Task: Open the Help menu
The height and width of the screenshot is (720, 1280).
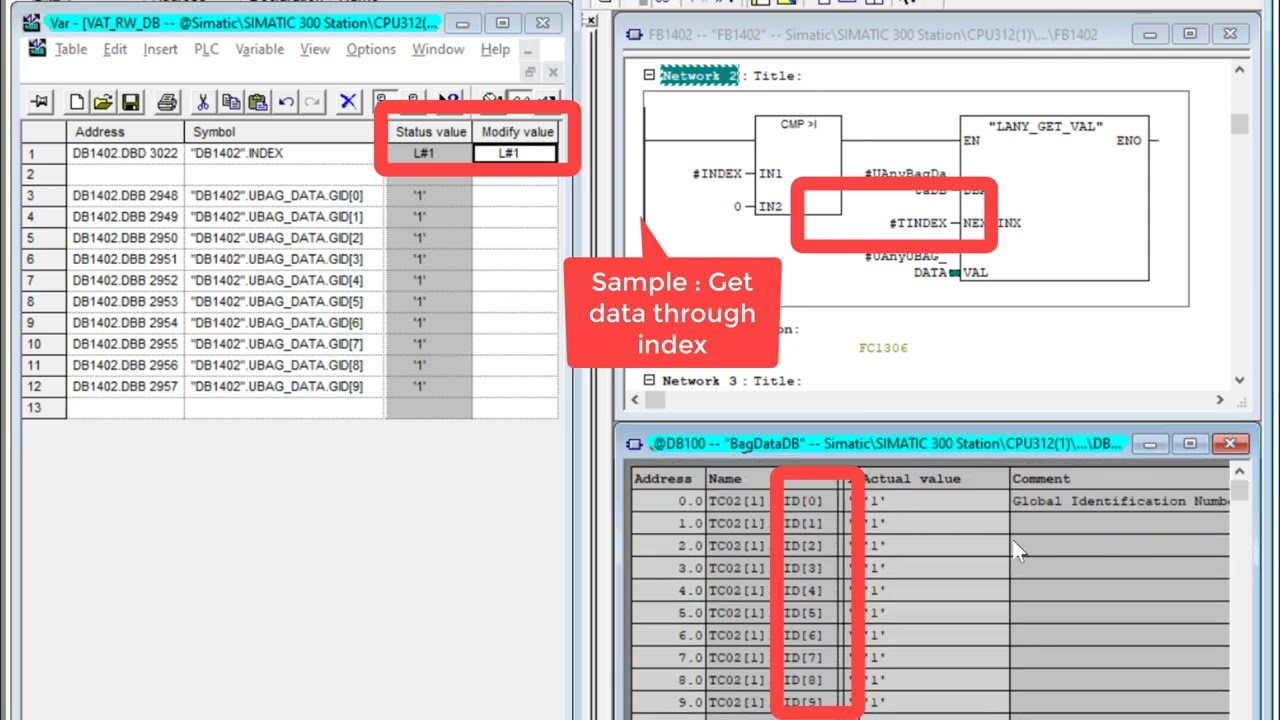Action: (495, 49)
